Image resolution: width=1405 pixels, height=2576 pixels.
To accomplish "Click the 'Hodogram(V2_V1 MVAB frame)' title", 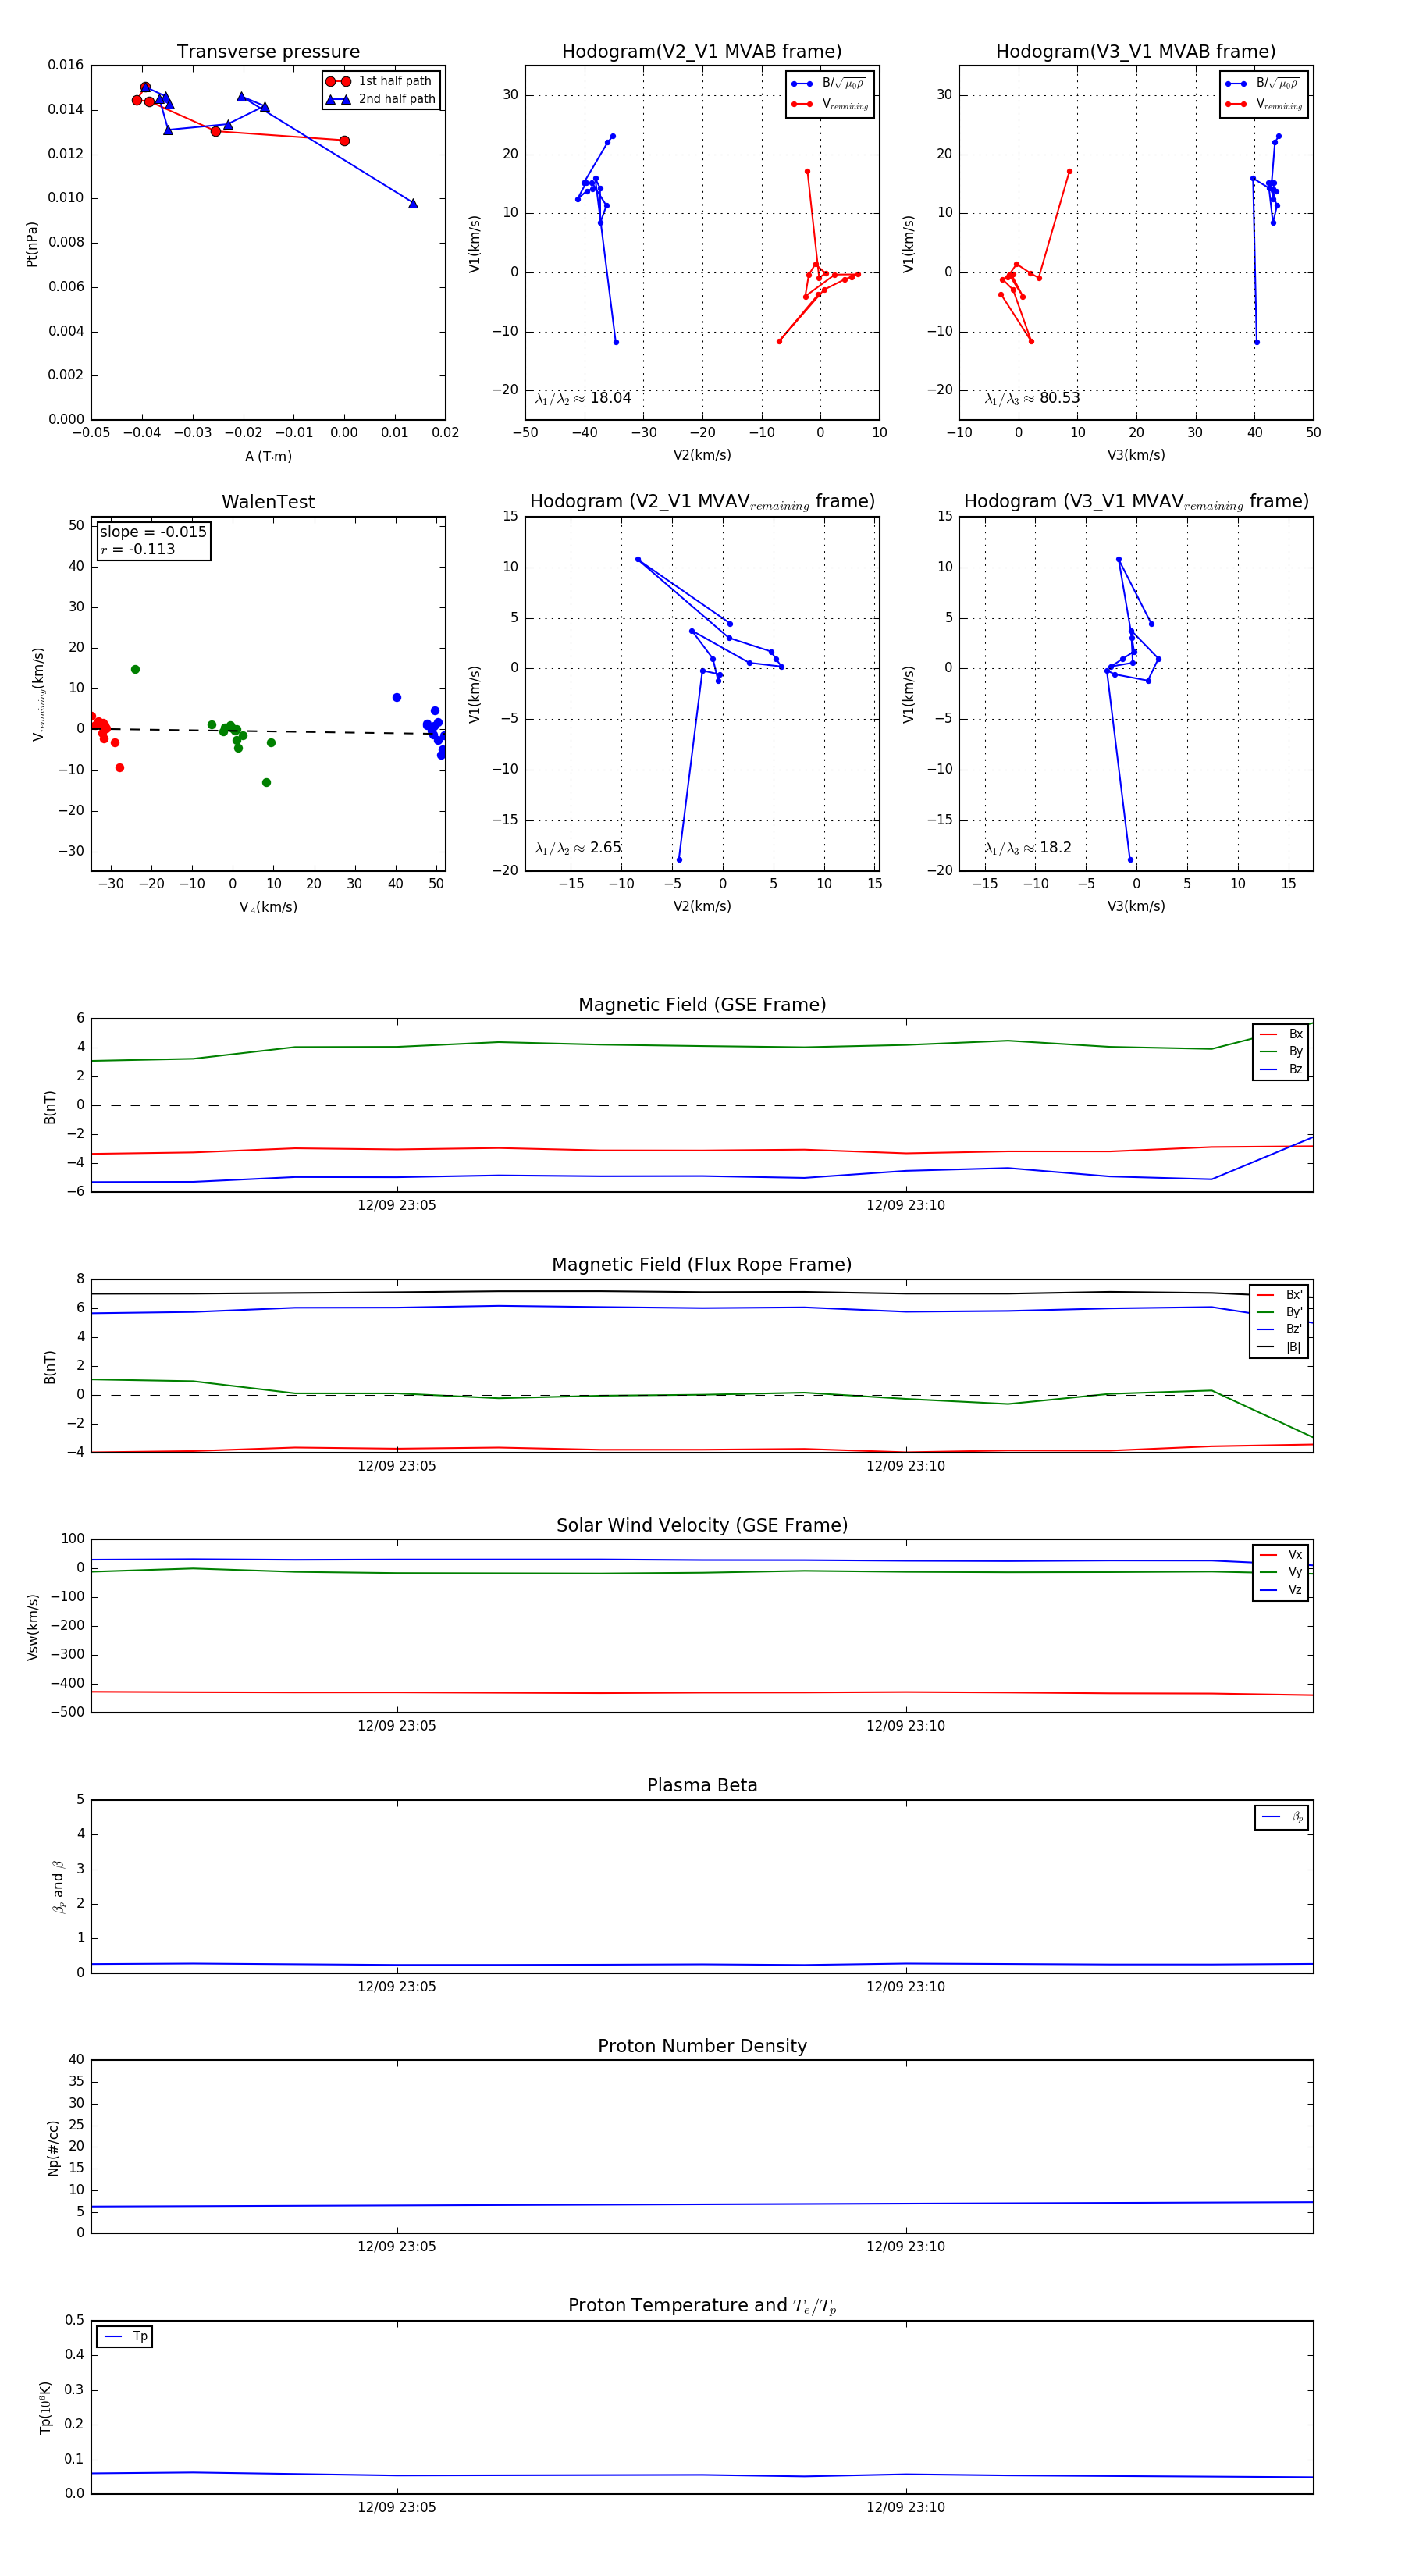I will (701, 52).
